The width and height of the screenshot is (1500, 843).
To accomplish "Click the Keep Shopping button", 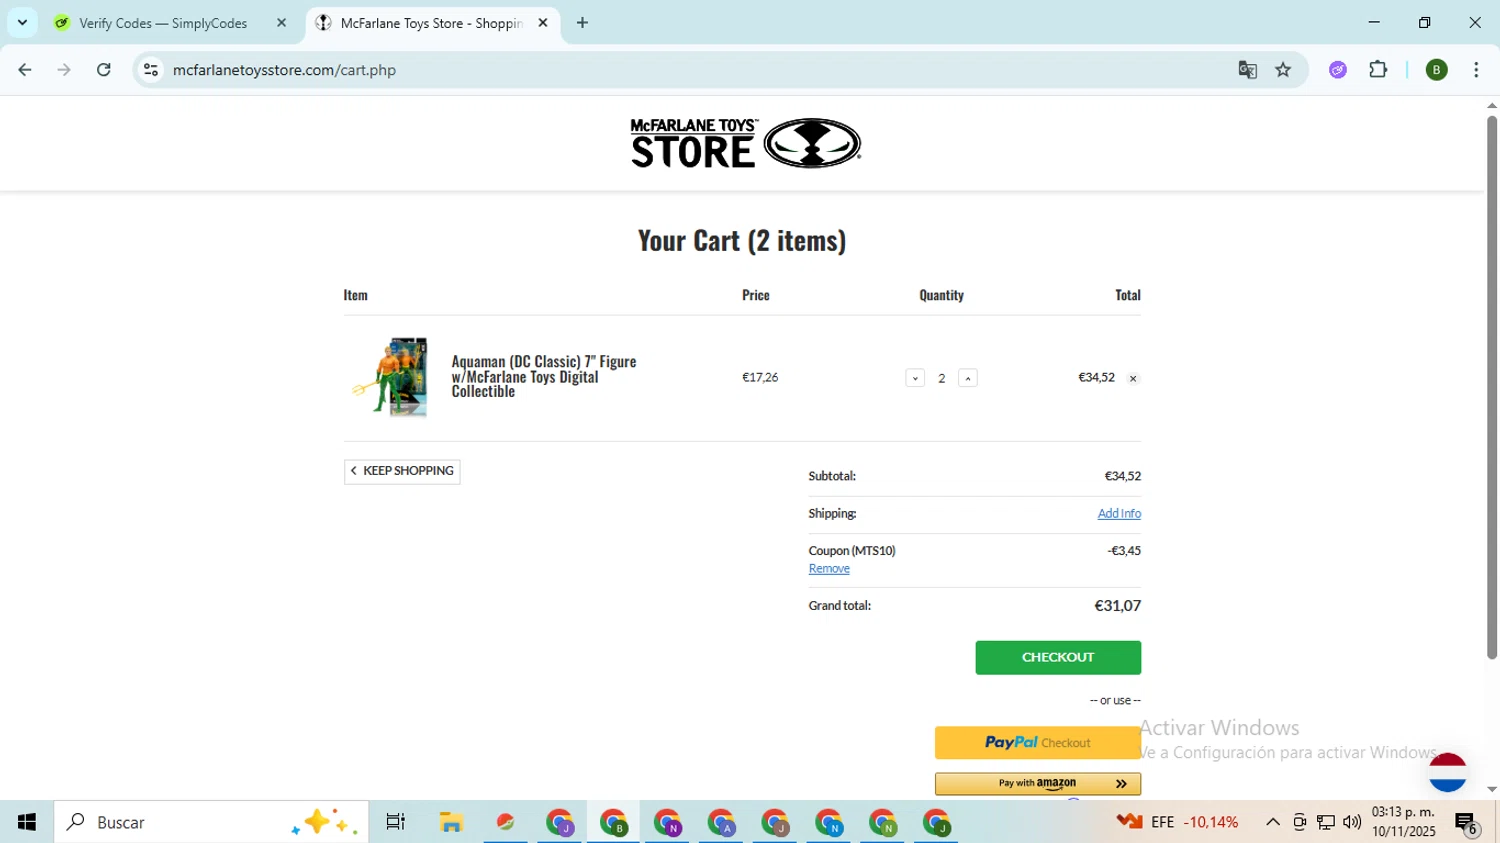I will pyautogui.click(x=402, y=471).
